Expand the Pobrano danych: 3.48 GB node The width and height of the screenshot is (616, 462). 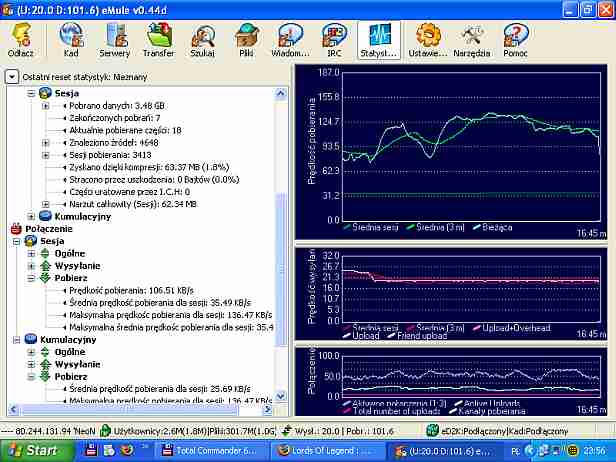46,106
